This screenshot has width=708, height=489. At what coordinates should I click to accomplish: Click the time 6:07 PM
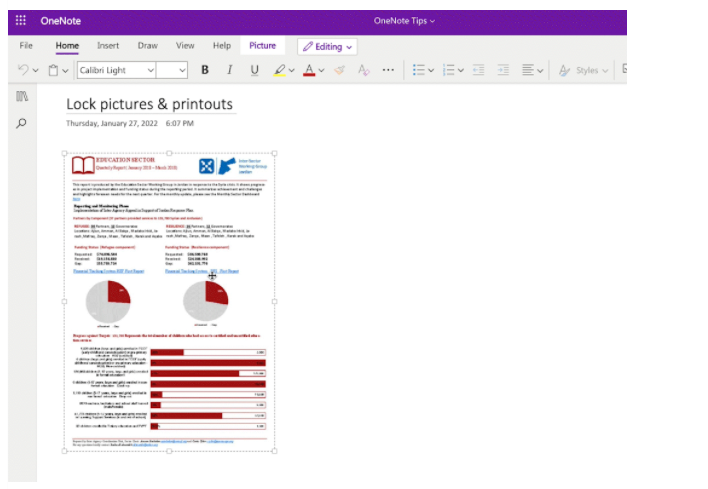[x=180, y=123]
